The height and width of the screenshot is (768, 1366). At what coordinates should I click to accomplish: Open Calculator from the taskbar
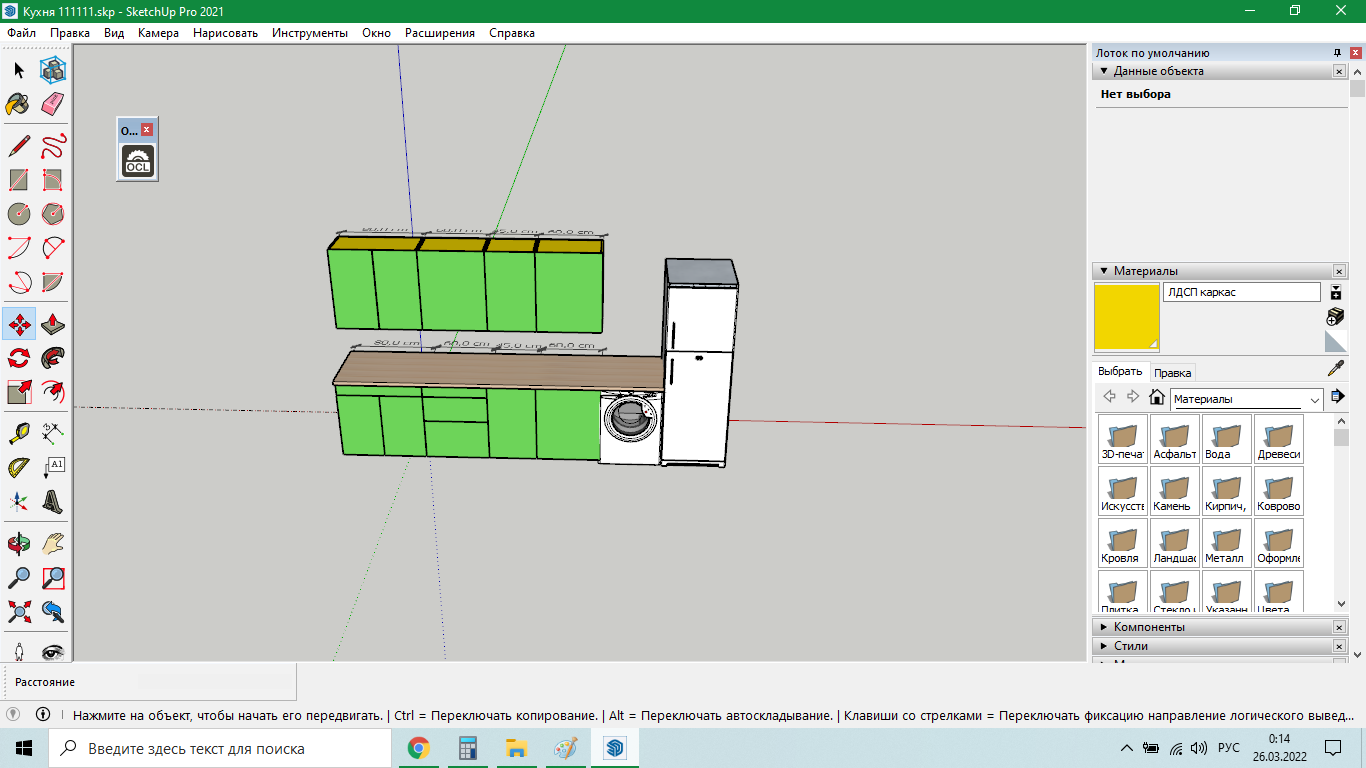point(467,748)
